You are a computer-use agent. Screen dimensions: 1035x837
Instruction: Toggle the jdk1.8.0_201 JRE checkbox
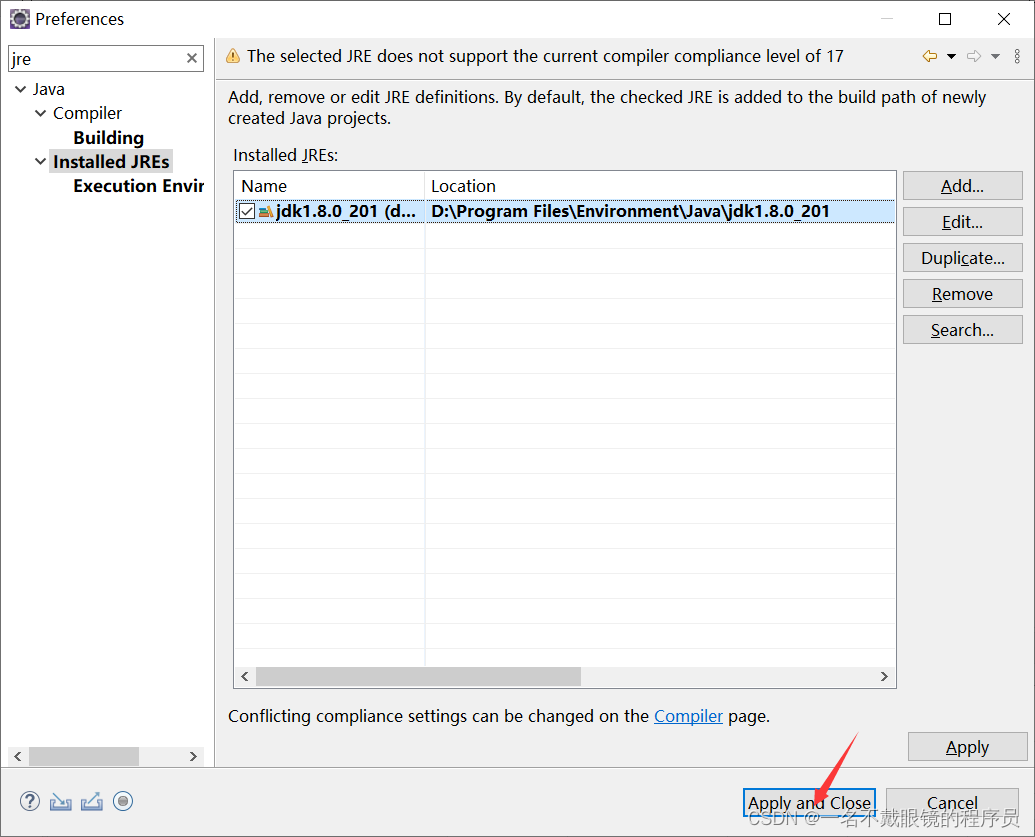[247, 211]
